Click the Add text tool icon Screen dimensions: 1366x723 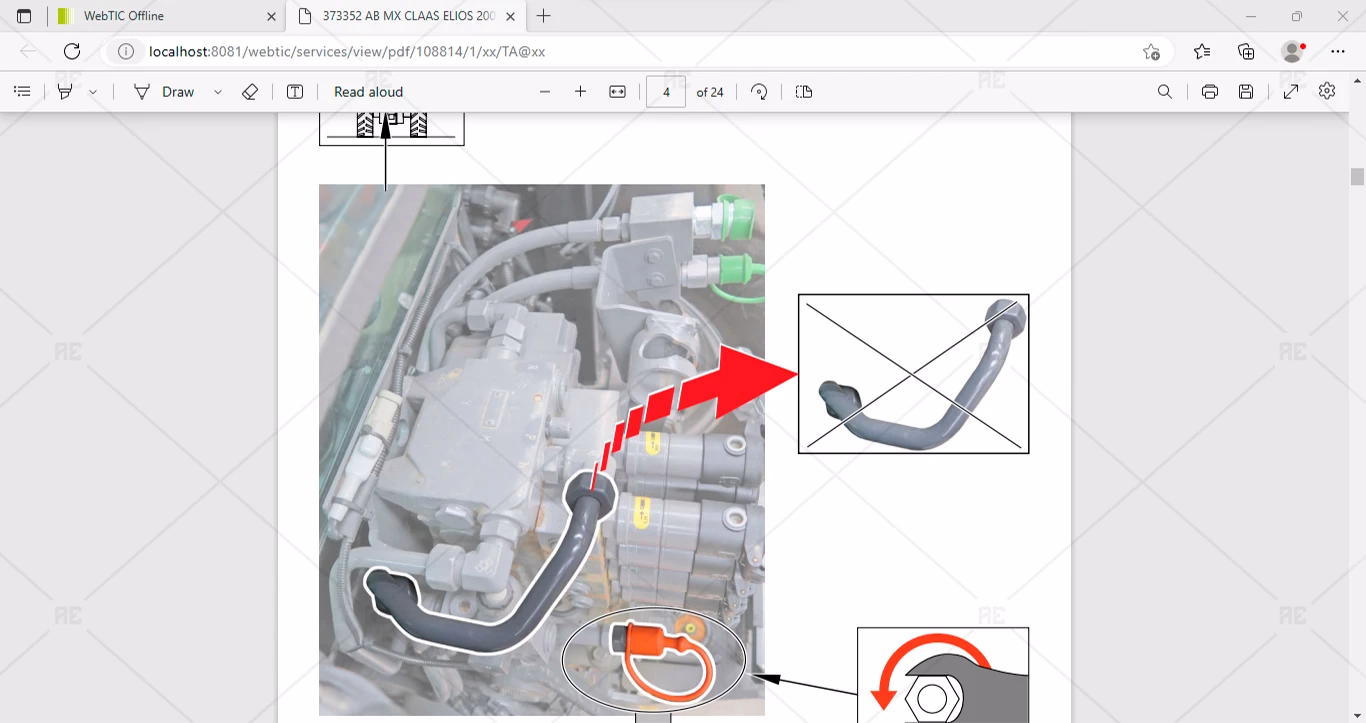click(x=295, y=92)
